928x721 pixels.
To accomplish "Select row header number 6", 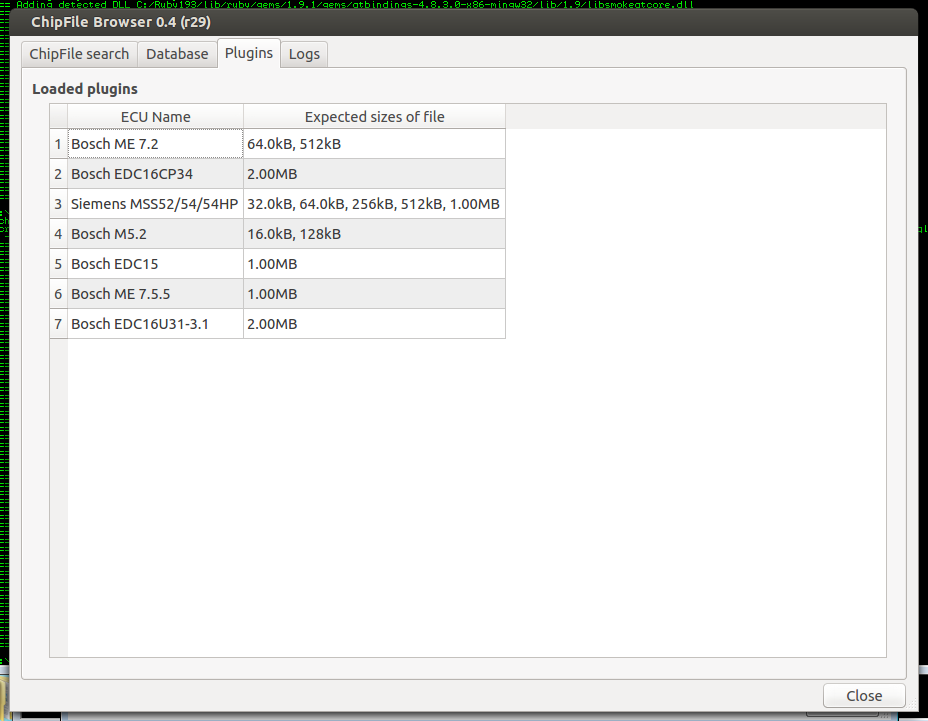I will coord(59,294).
